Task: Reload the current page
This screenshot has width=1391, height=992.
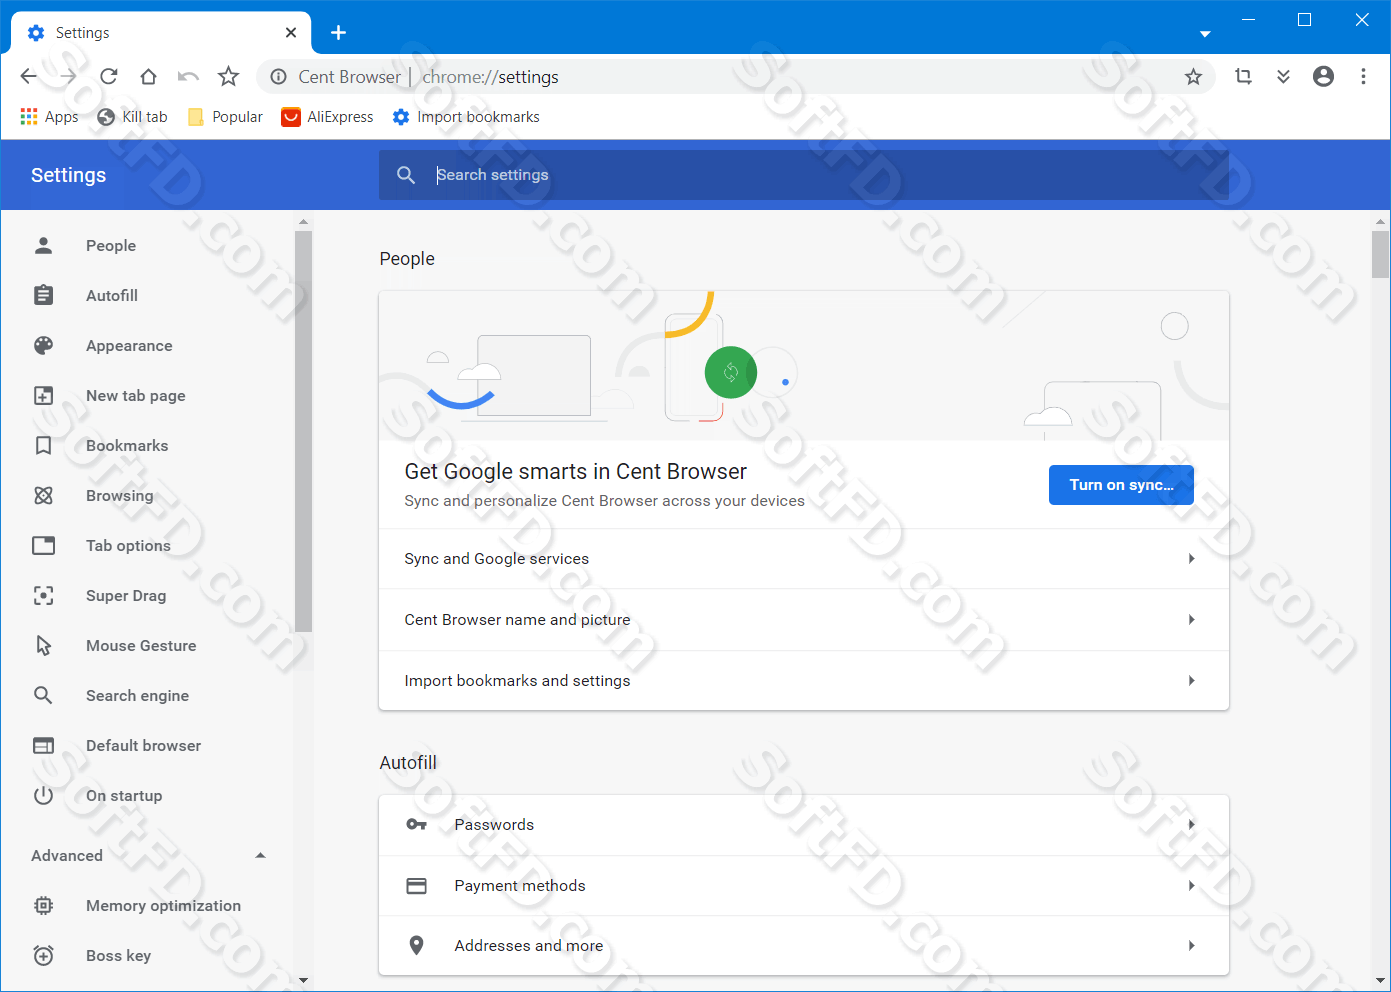Action: point(108,77)
